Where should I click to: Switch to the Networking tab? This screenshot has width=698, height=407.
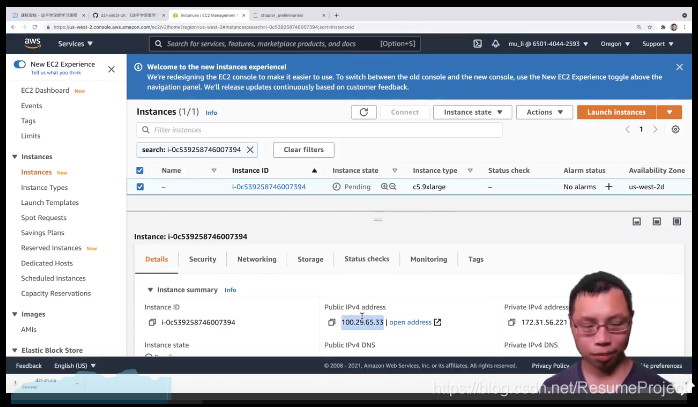257,259
